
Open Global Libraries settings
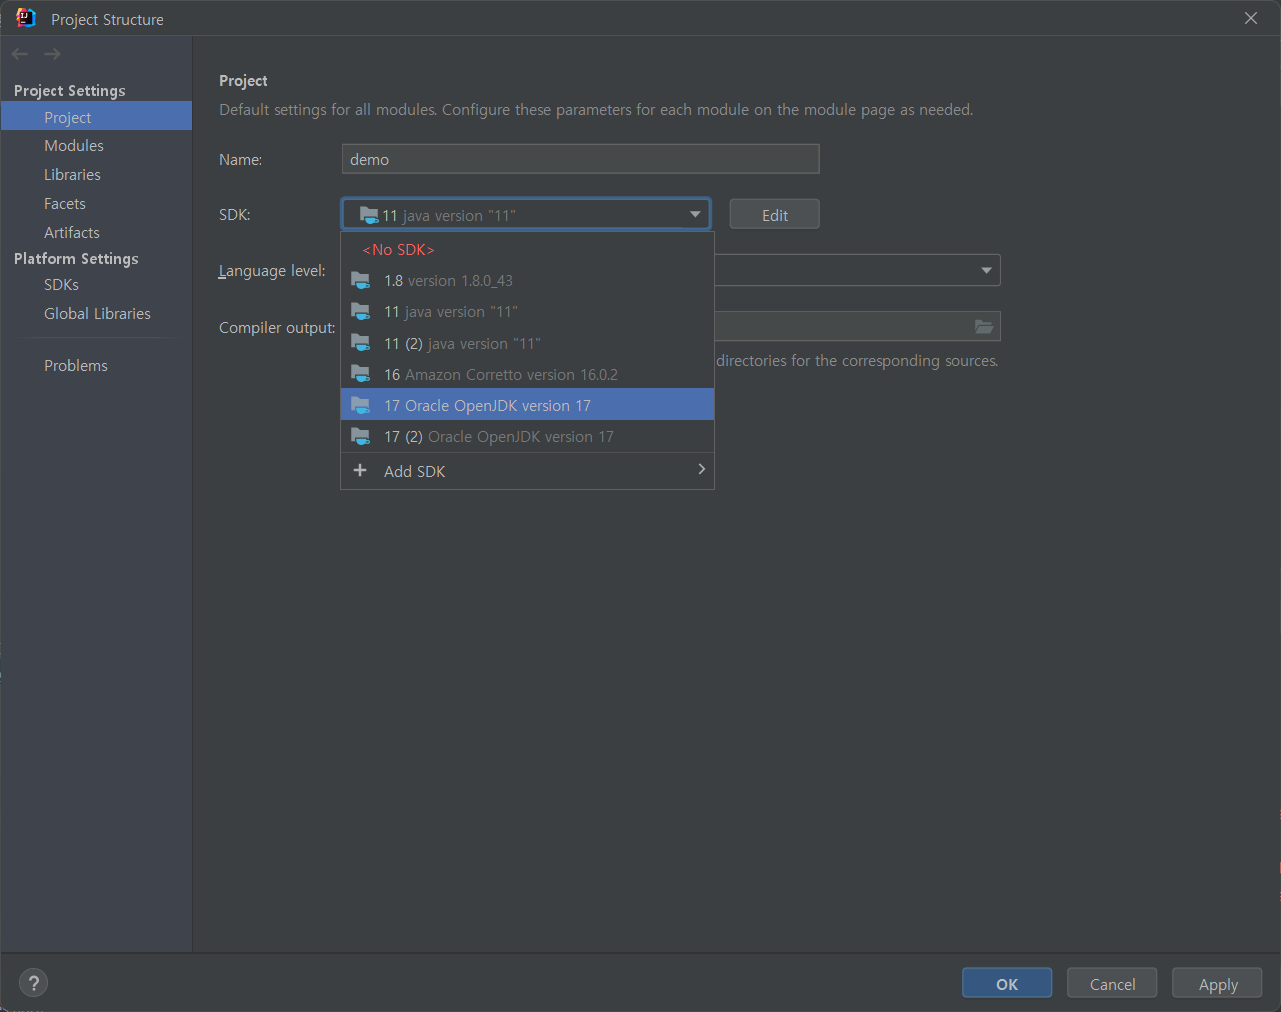tap(96, 314)
